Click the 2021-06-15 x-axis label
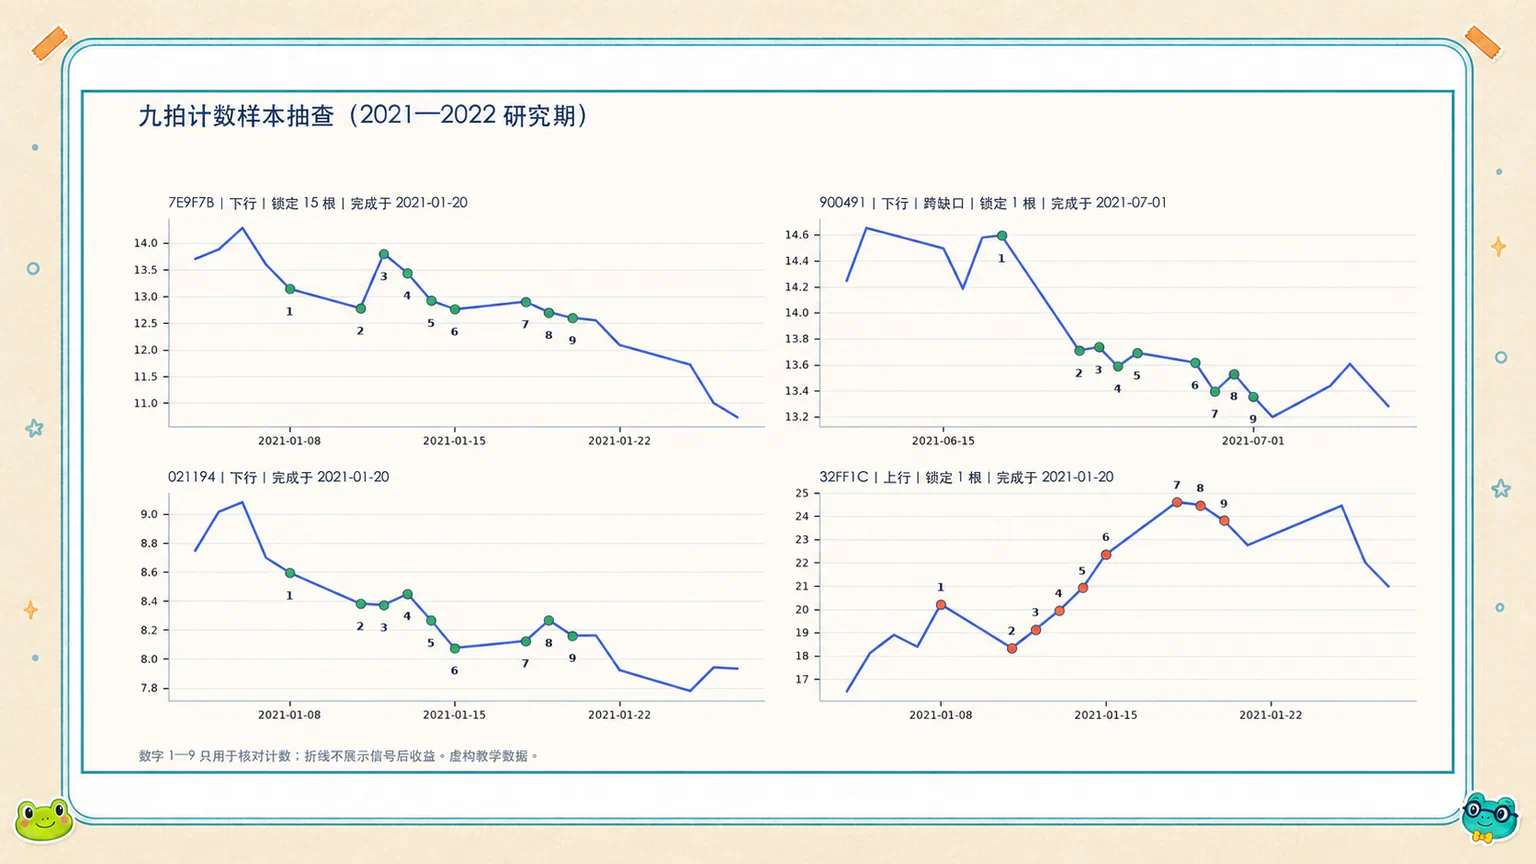1536x864 pixels. click(943, 441)
